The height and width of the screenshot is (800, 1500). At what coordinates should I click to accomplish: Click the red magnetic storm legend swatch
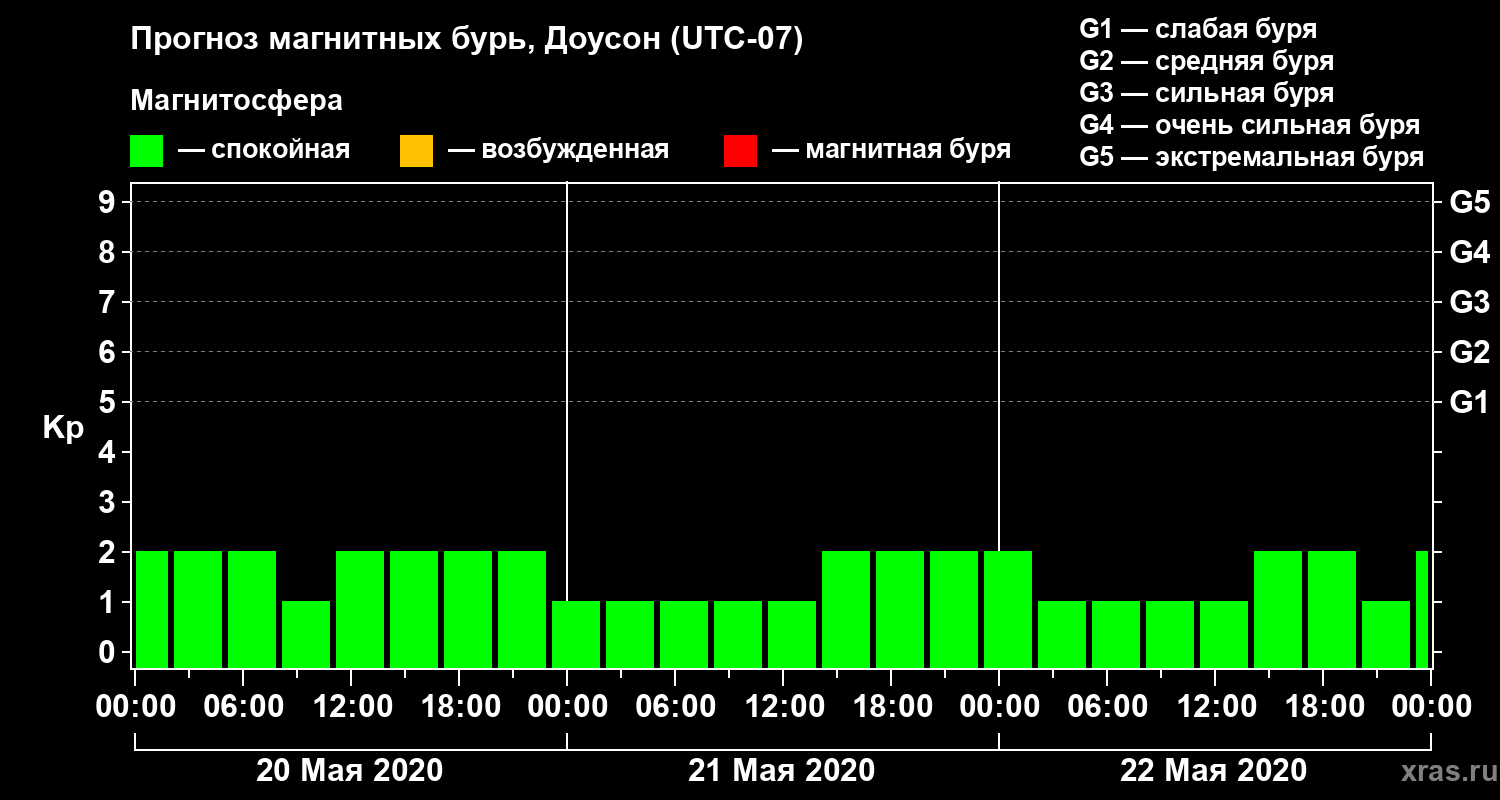[740, 151]
